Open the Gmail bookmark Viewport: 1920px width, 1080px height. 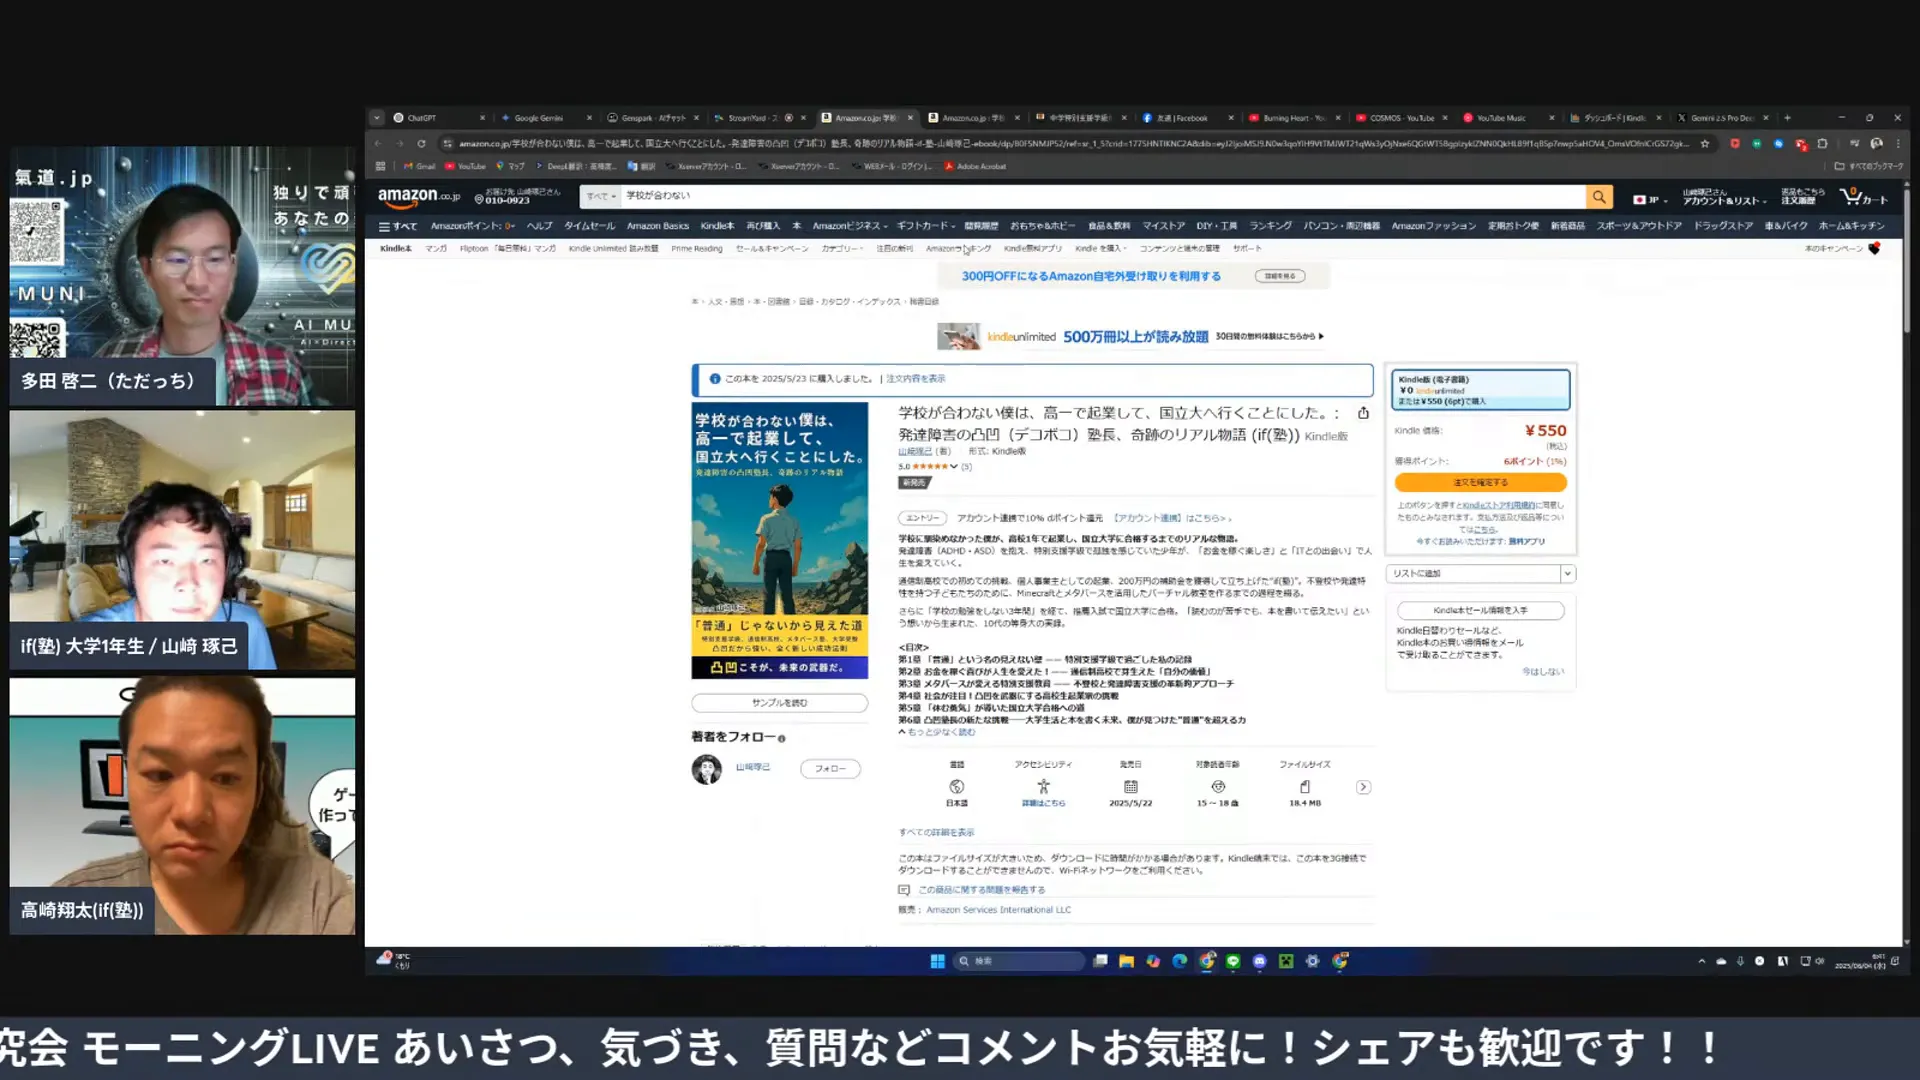pos(420,167)
